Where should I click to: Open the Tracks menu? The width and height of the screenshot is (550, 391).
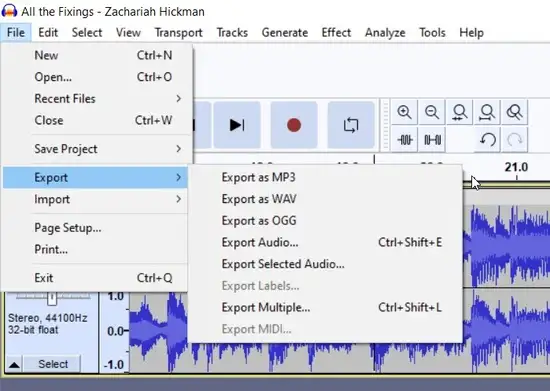click(x=232, y=33)
